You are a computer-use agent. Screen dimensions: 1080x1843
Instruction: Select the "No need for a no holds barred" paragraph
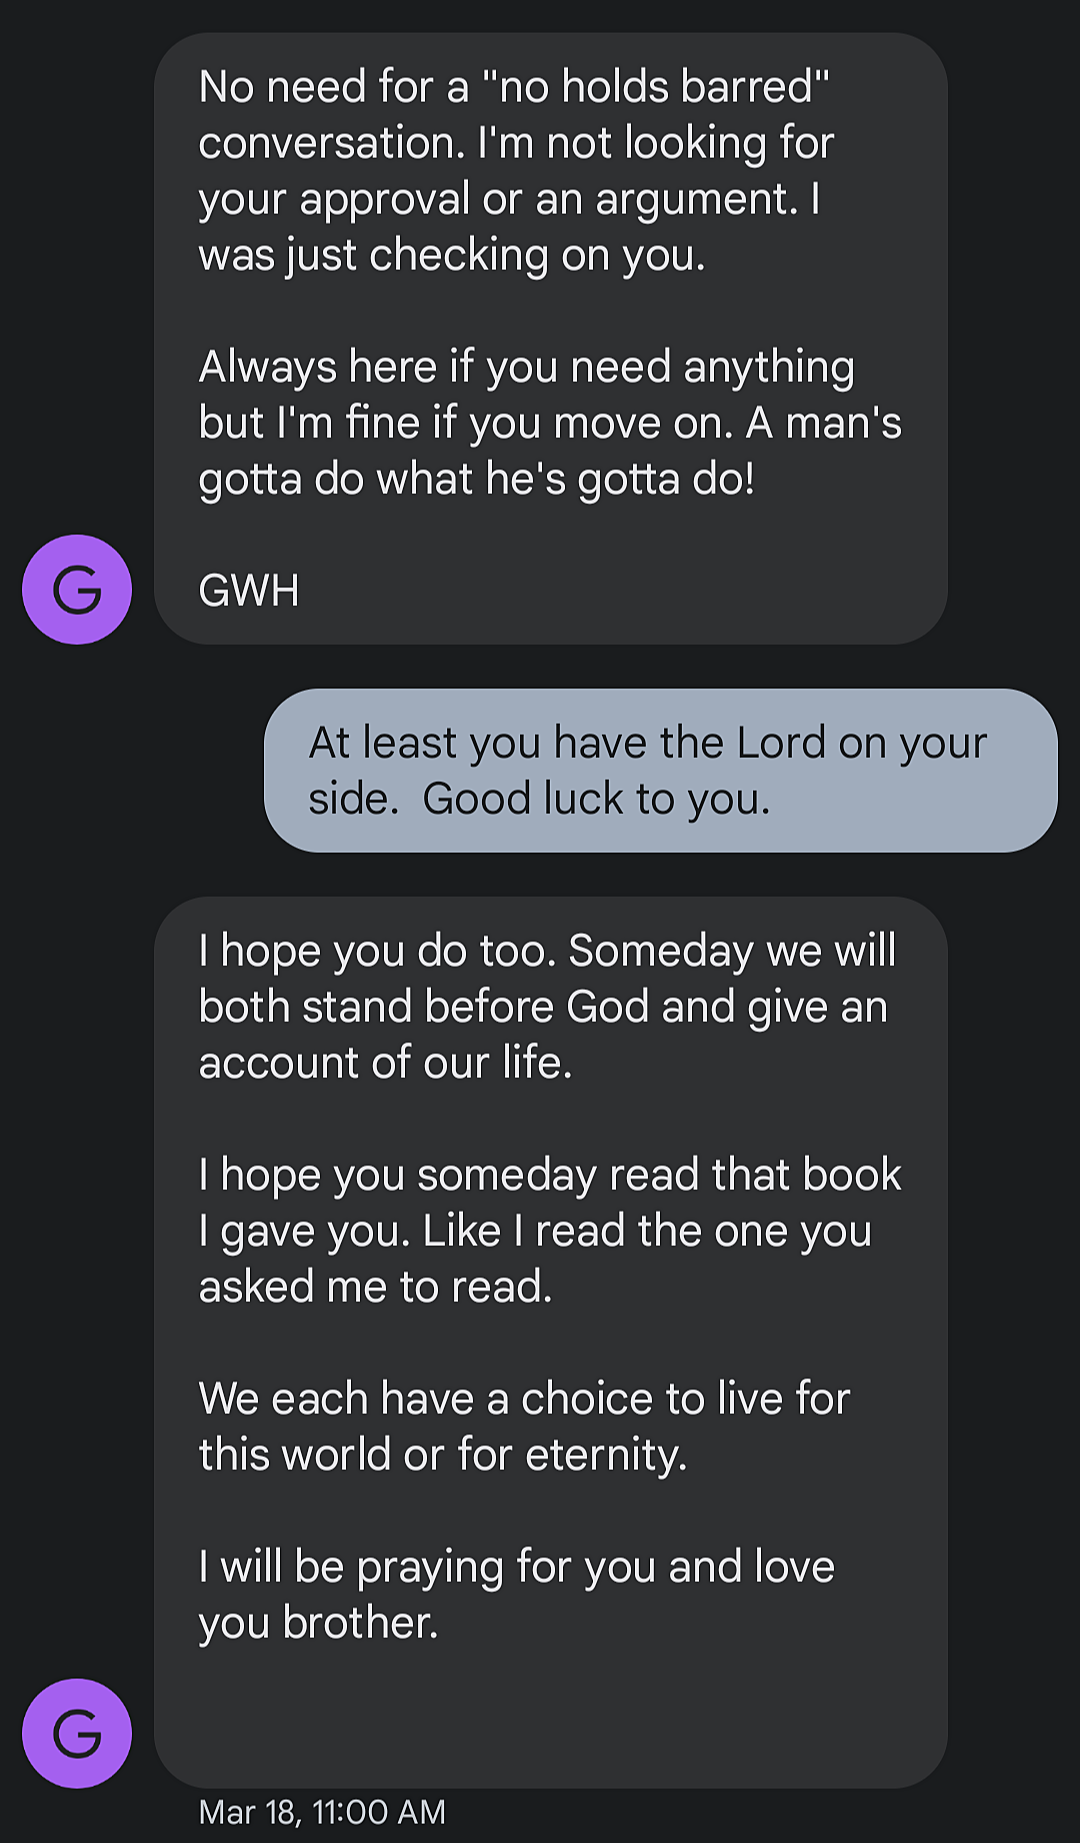(515, 170)
